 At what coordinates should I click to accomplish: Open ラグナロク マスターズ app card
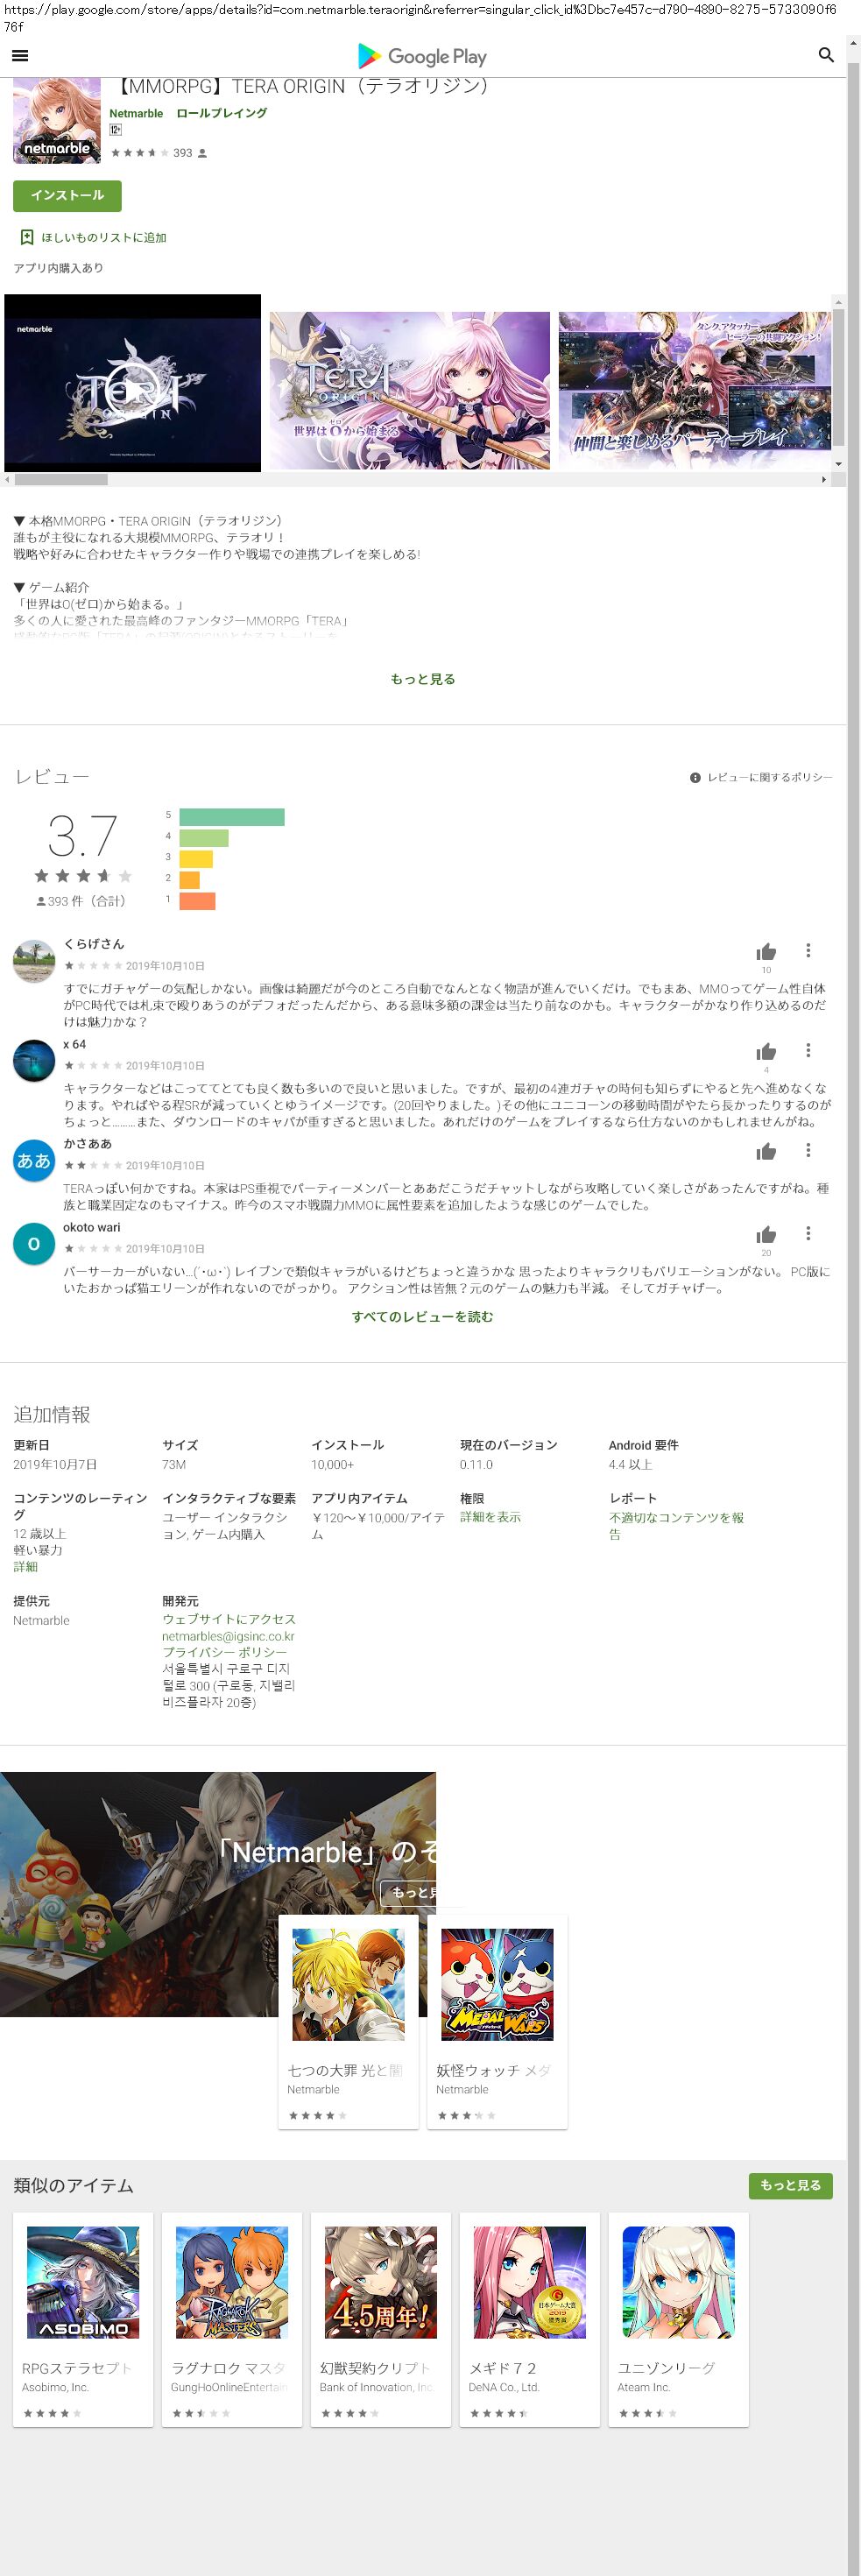coord(232,2320)
